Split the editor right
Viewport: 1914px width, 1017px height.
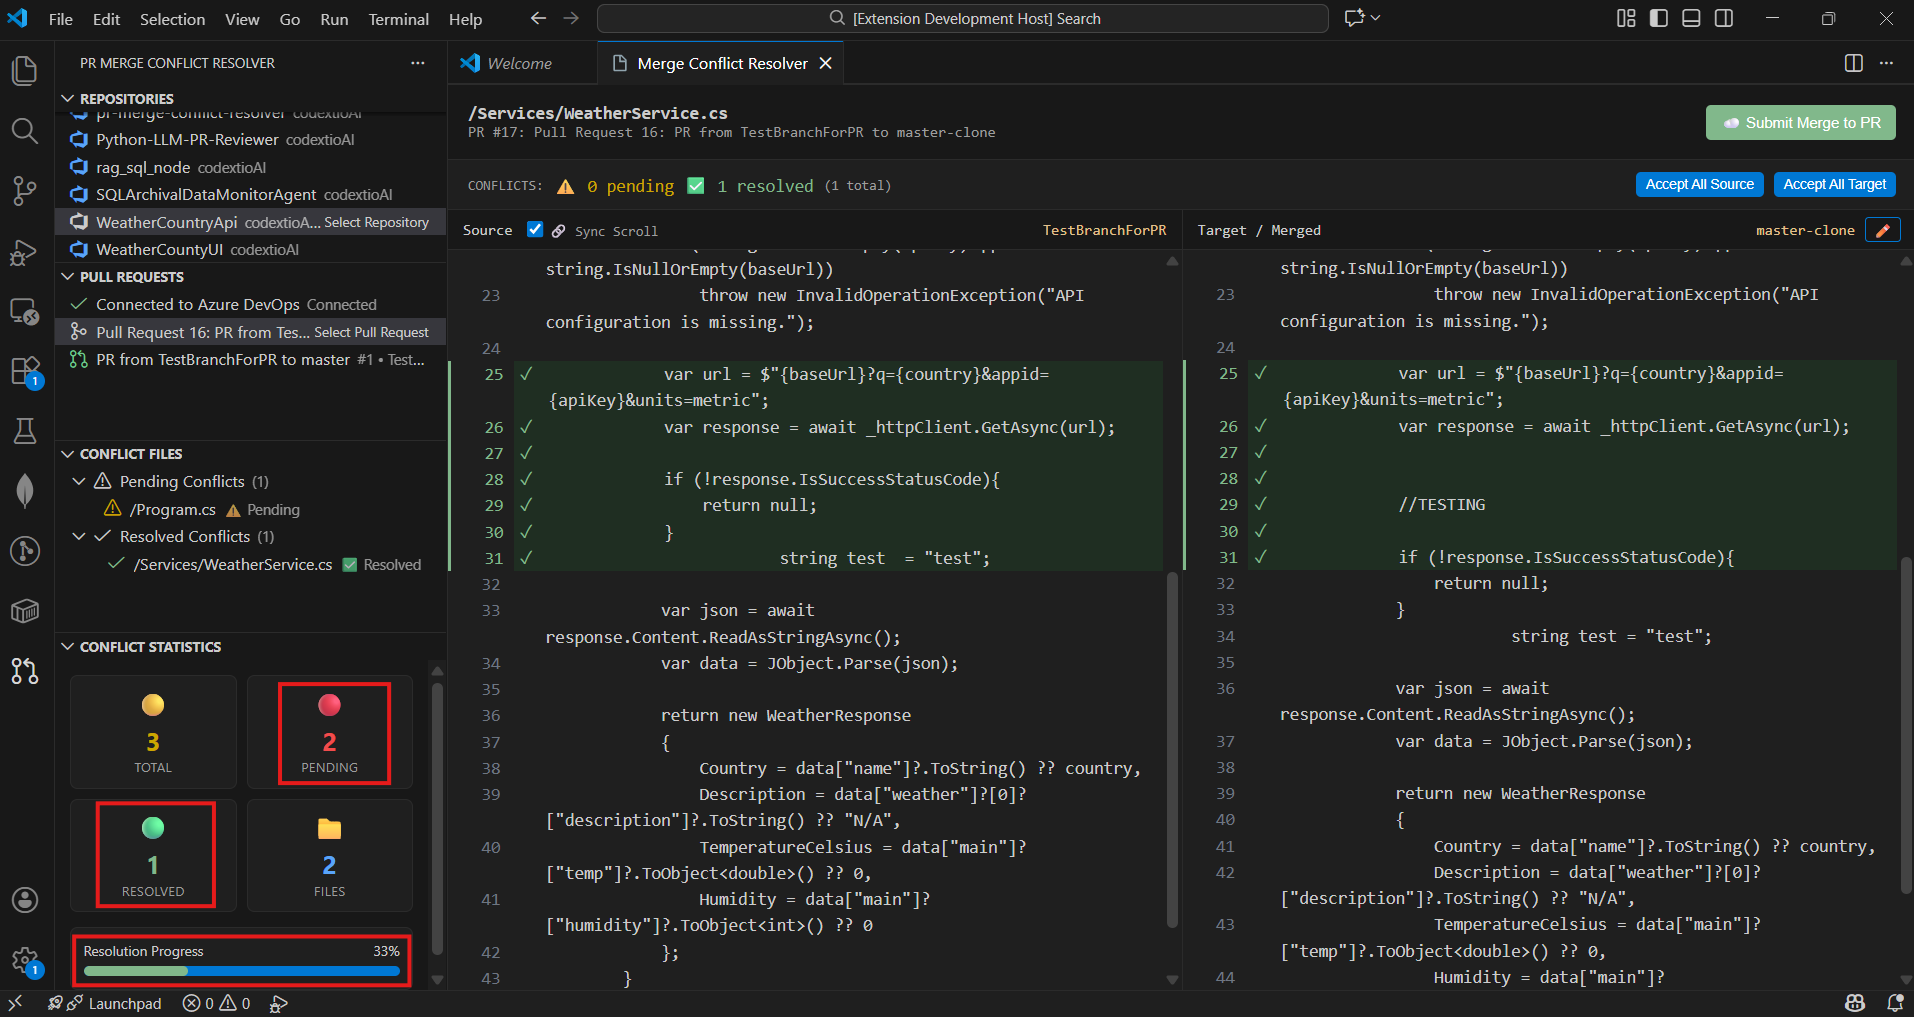[1854, 63]
